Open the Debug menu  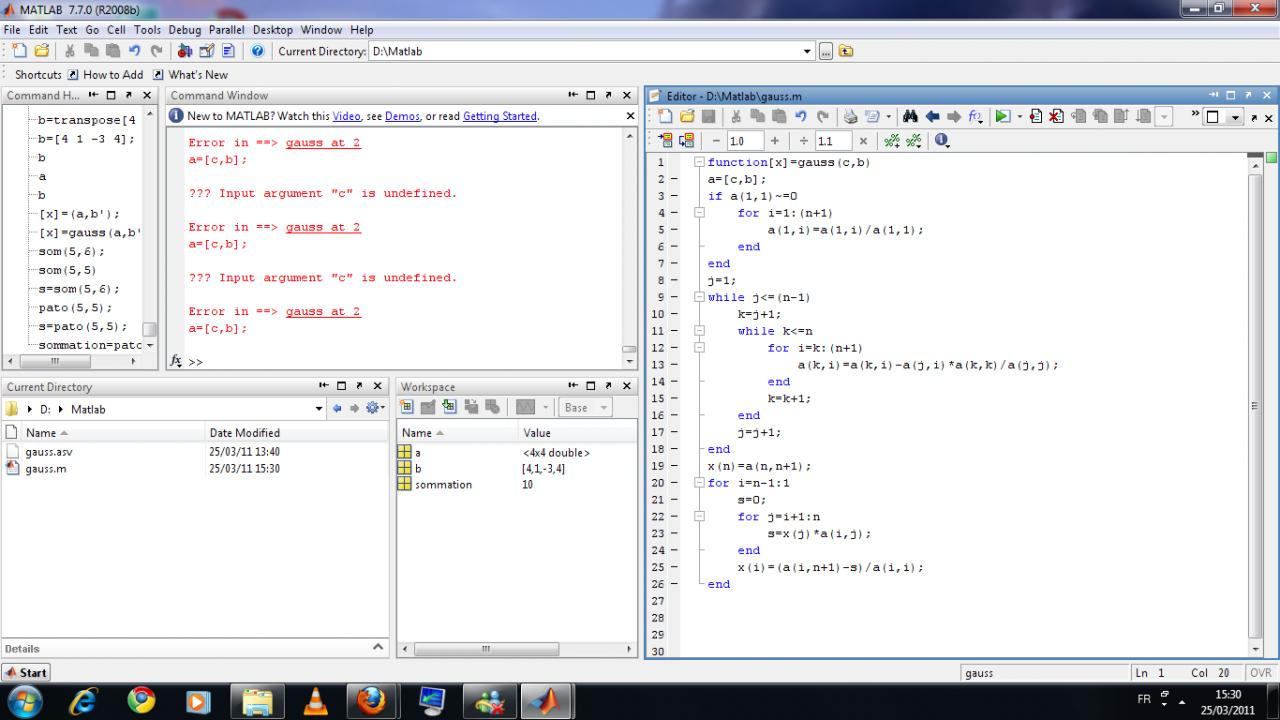tap(184, 30)
